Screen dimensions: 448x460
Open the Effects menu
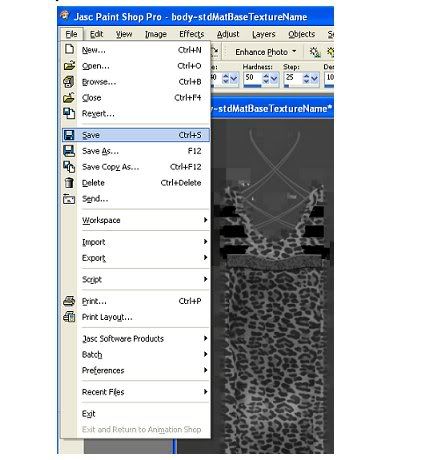coord(191,34)
